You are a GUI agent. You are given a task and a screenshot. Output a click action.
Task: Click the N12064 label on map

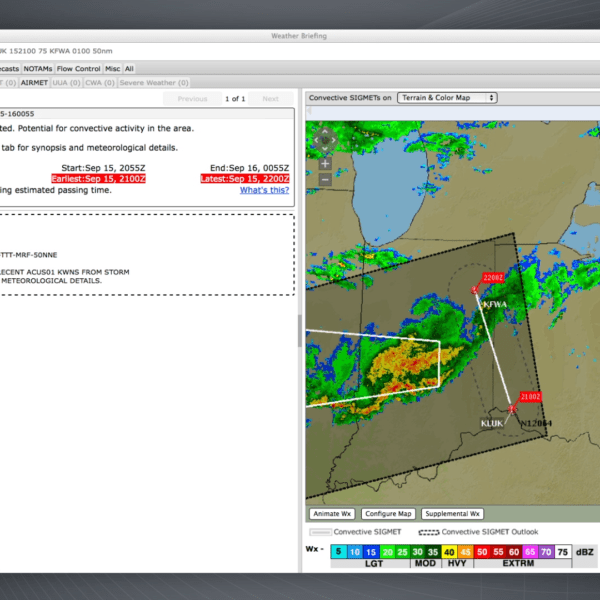pyautogui.click(x=536, y=423)
